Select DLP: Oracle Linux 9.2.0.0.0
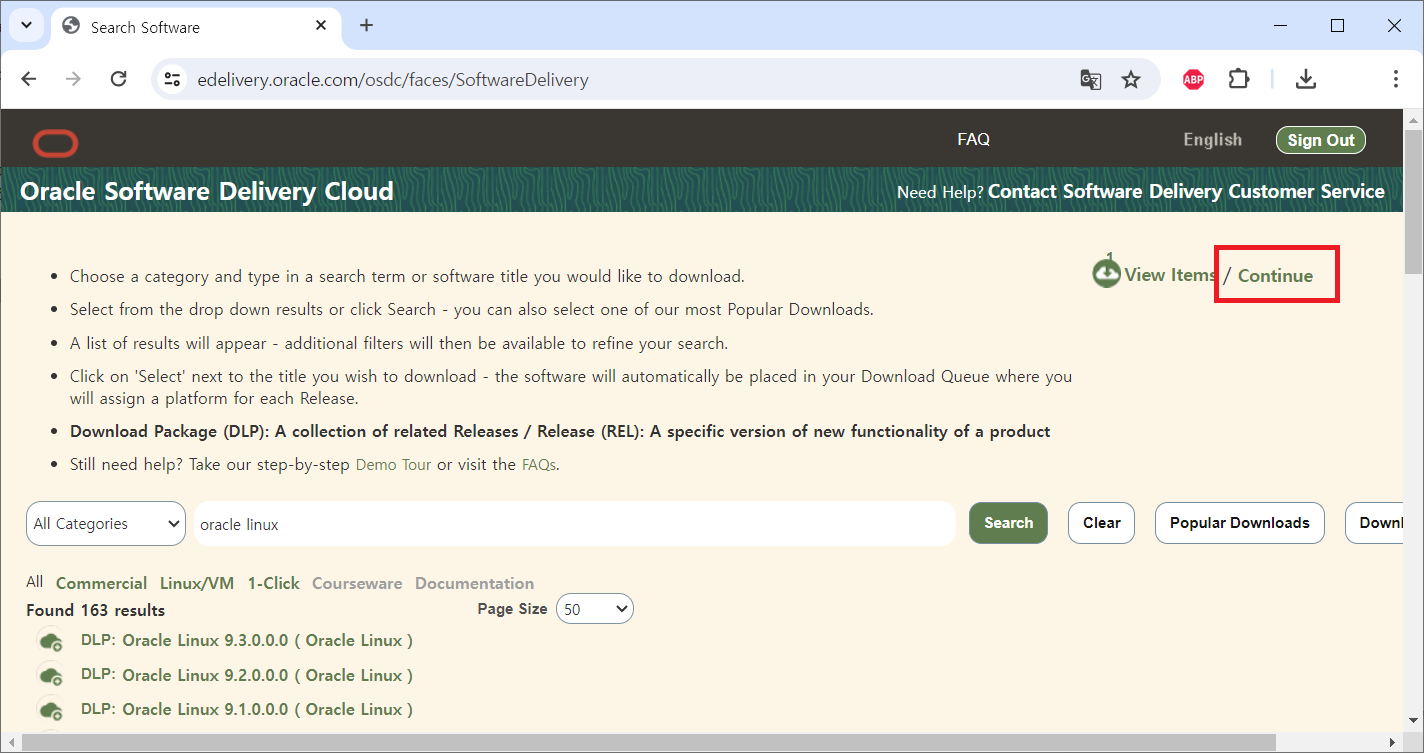1424x753 pixels. click(x=247, y=675)
